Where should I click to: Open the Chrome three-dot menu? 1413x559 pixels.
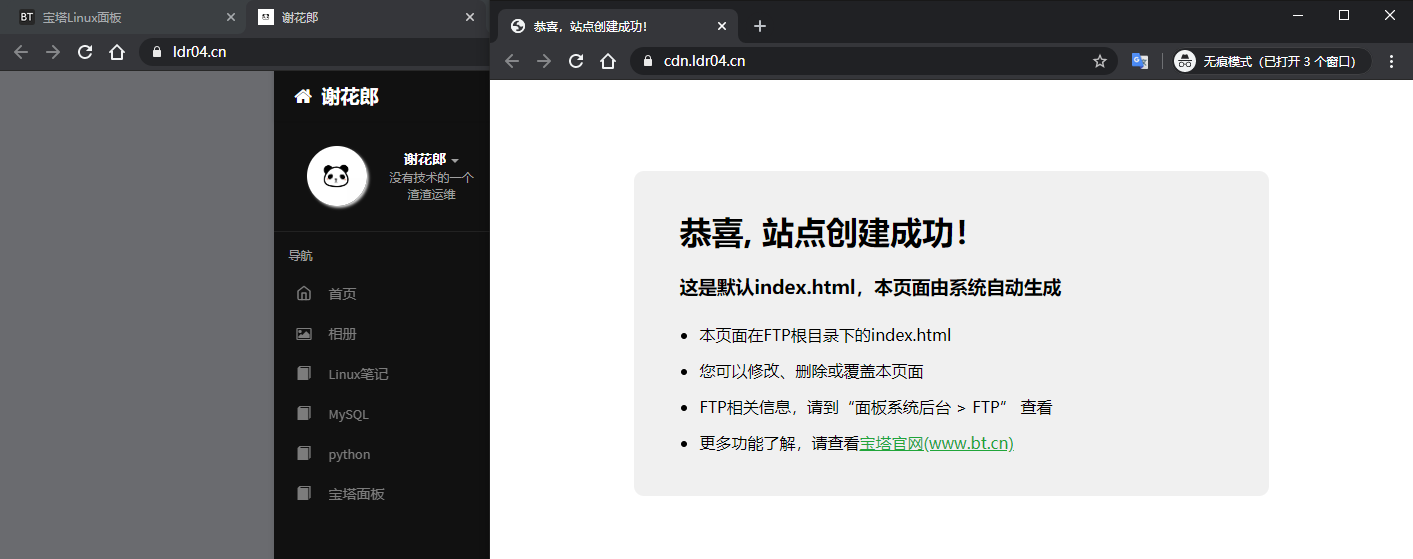pyautogui.click(x=1391, y=61)
